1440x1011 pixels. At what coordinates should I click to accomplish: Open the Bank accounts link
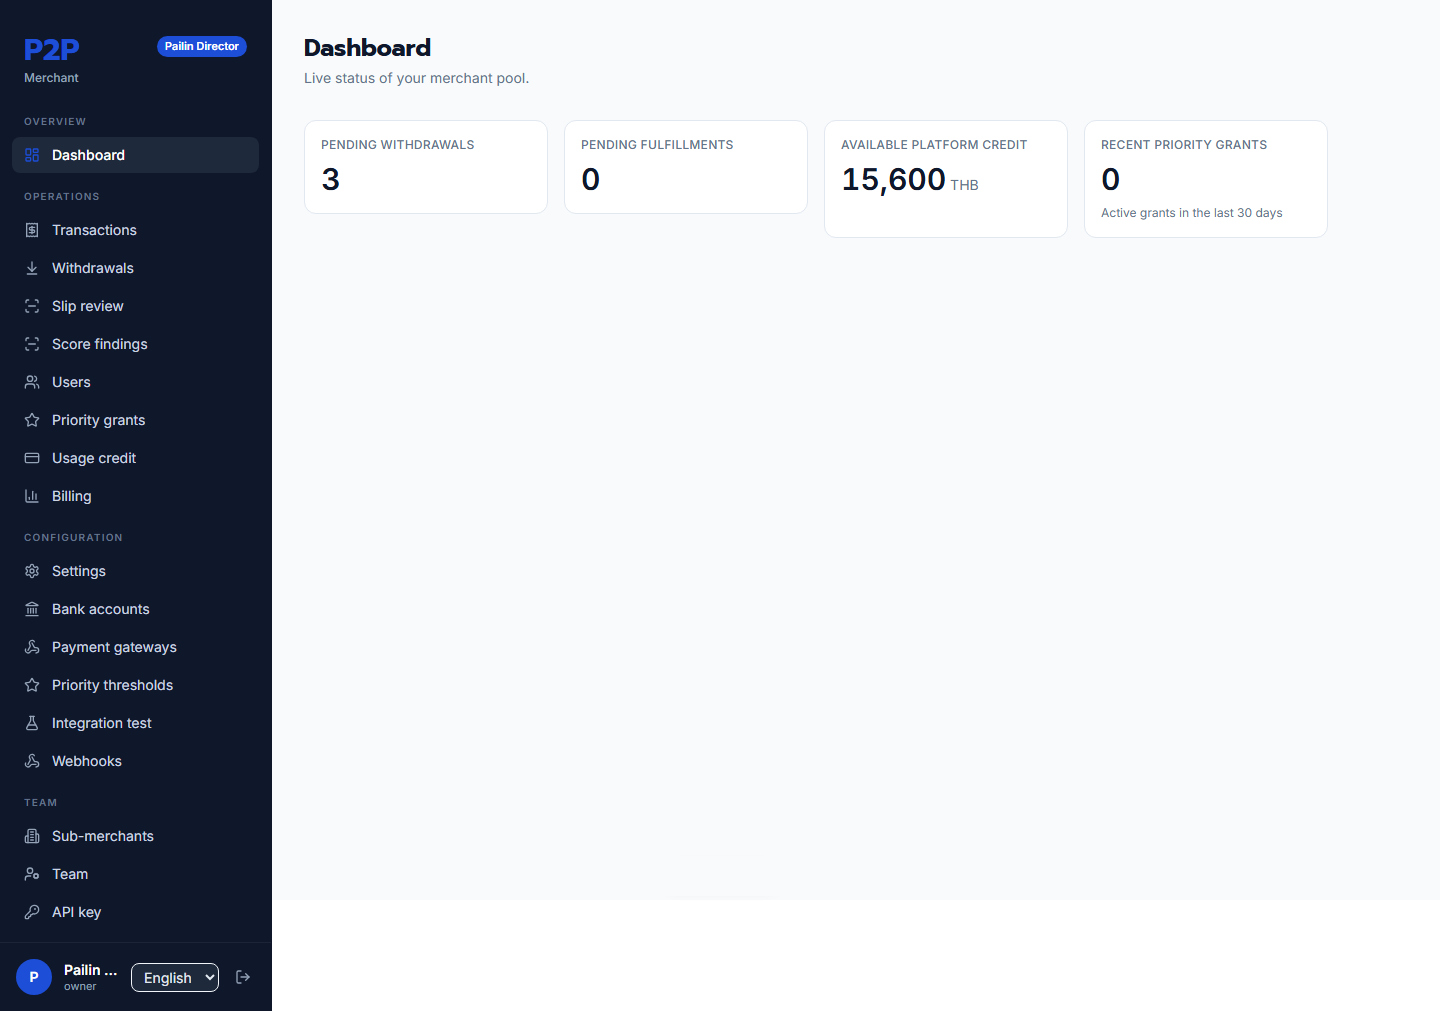tap(135, 609)
